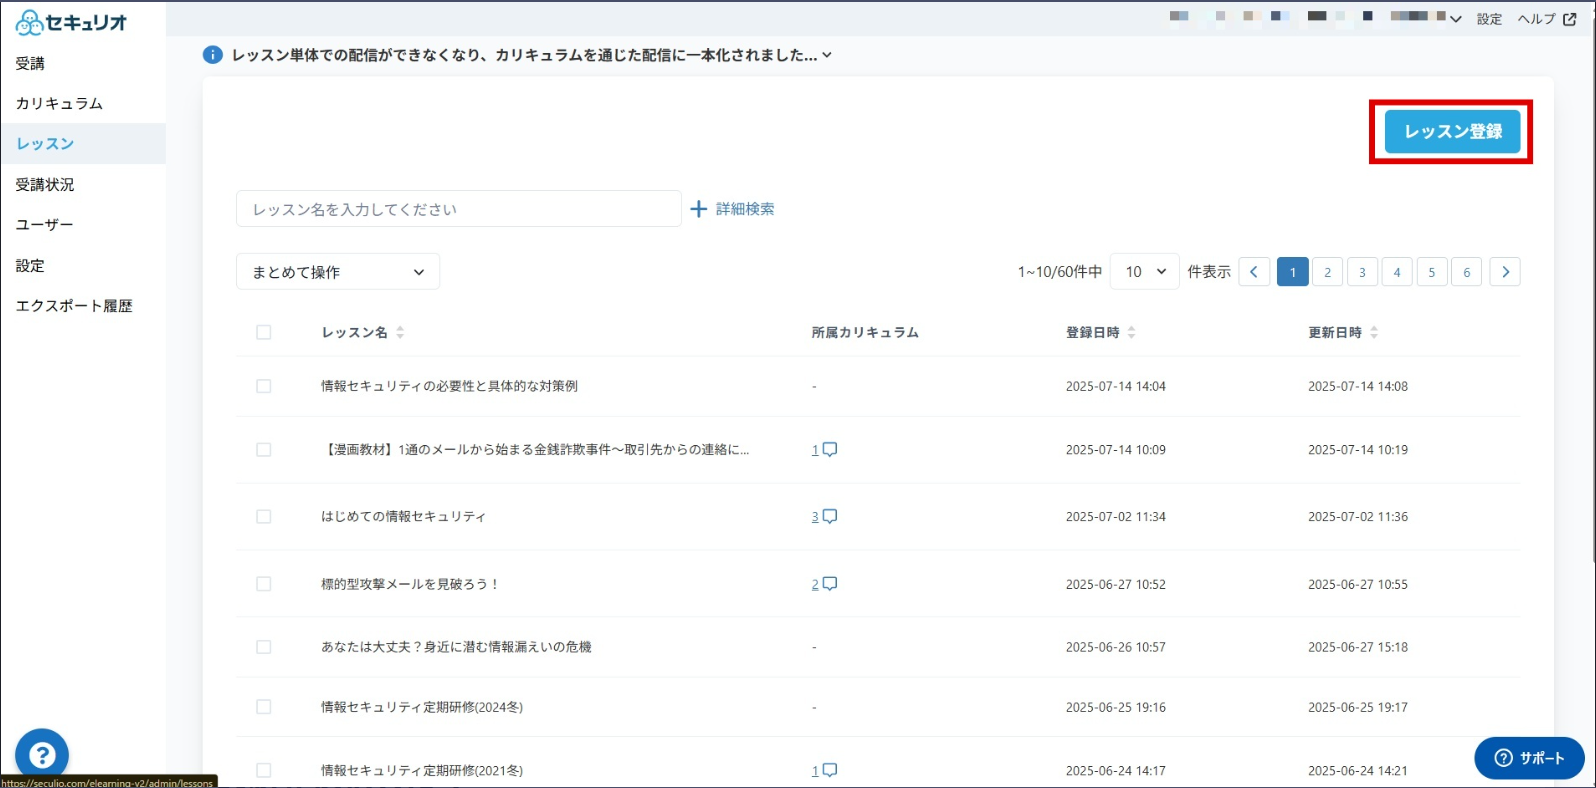Click the レッスン登録 button
1596x788 pixels.
click(1452, 132)
